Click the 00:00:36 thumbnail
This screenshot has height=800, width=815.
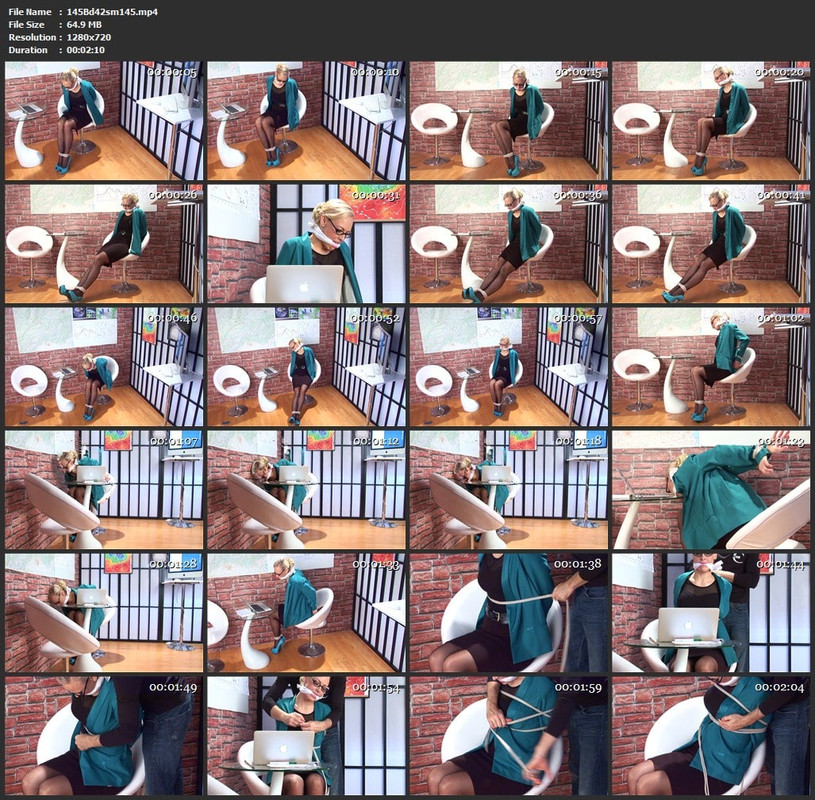point(509,244)
